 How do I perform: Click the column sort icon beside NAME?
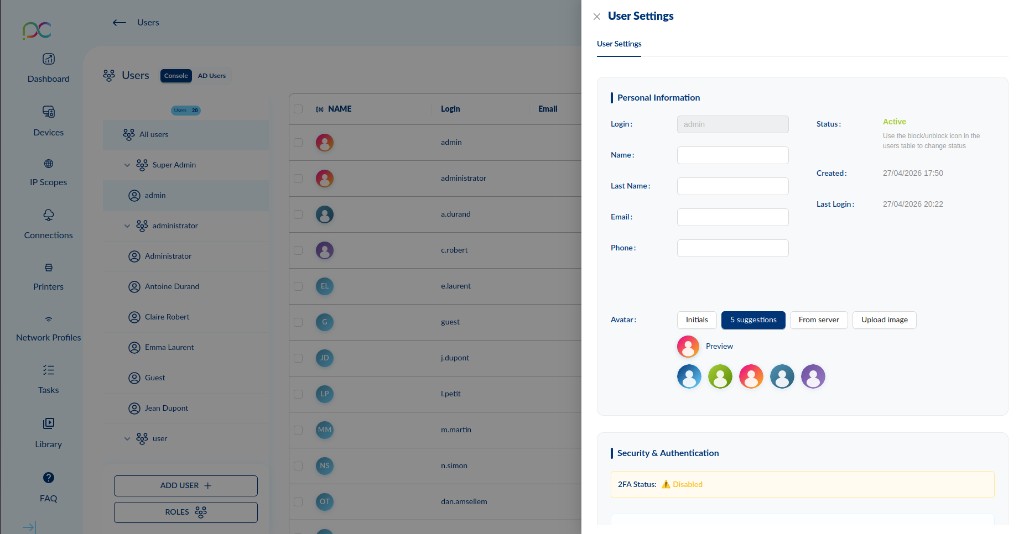click(319, 109)
